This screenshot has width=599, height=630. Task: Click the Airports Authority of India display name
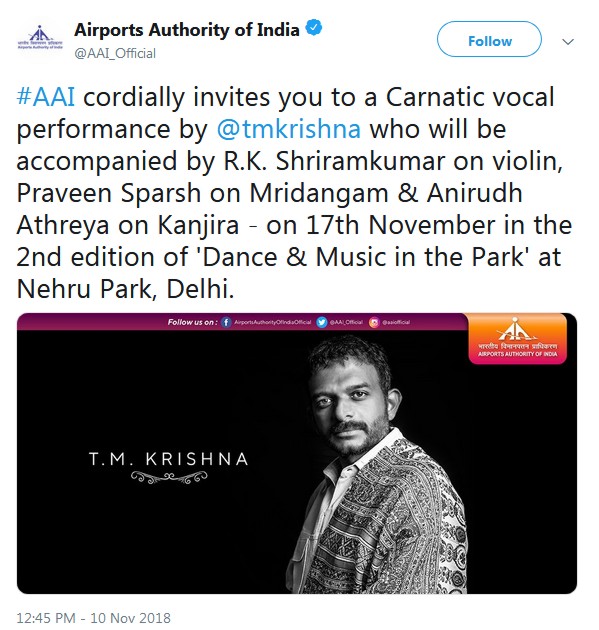[187, 30]
